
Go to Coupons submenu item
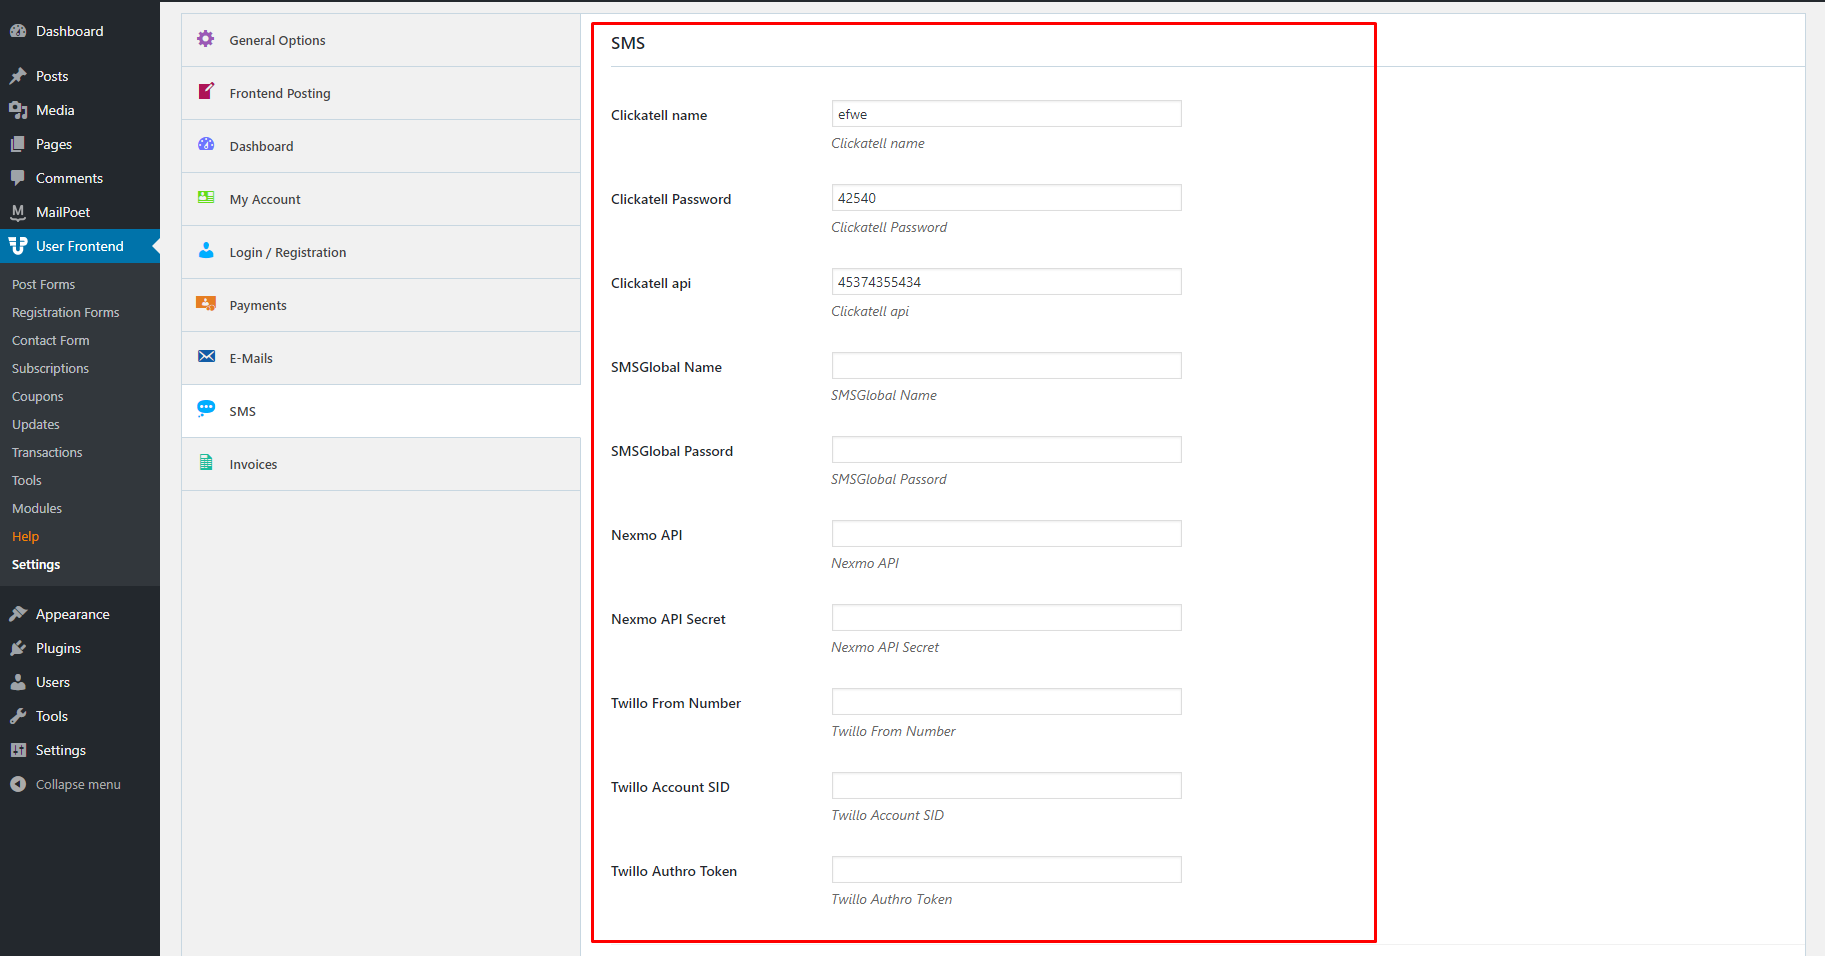pyautogui.click(x=37, y=396)
